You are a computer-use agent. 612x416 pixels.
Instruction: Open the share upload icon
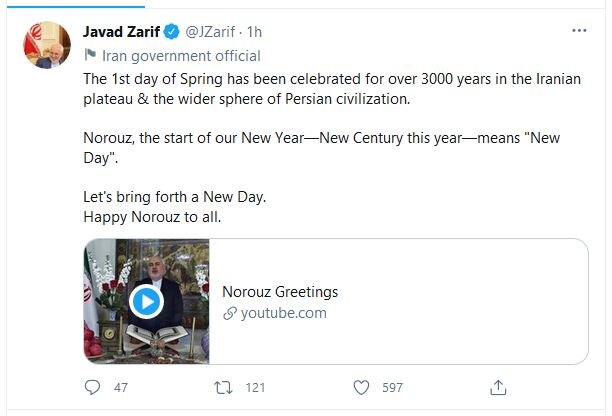(x=498, y=388)
